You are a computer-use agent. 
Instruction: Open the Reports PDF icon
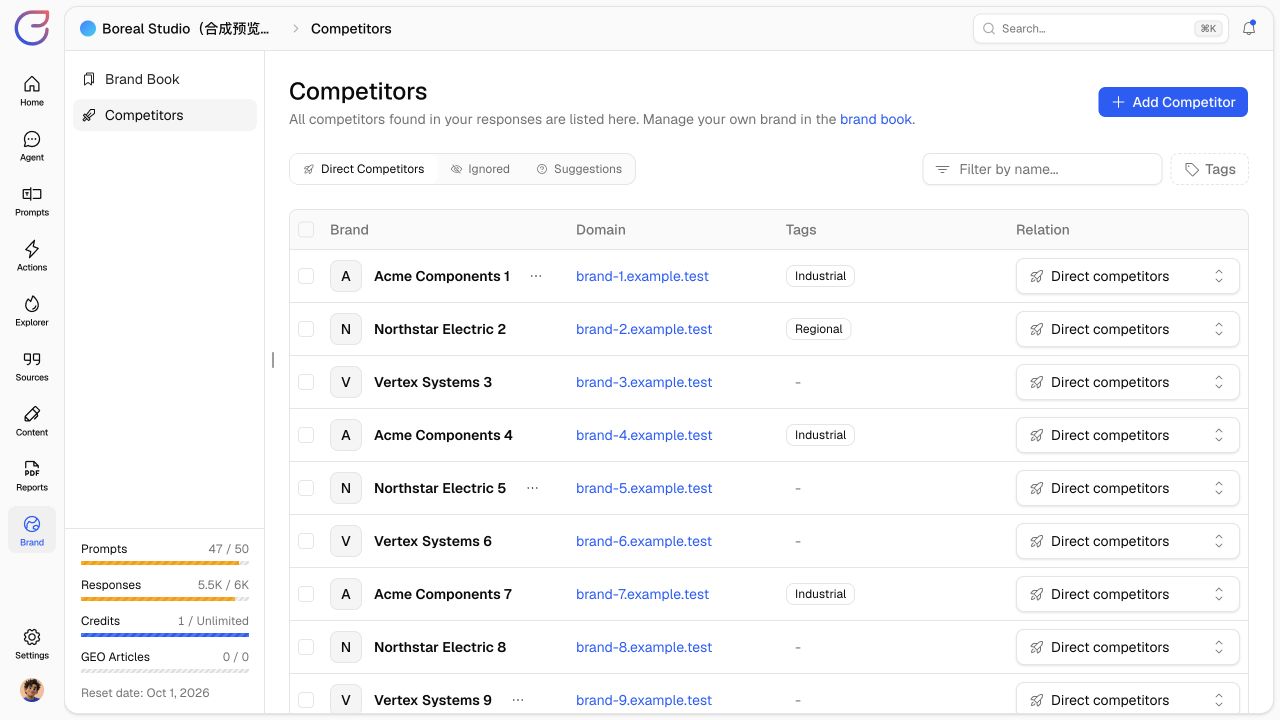click(32, 475)
